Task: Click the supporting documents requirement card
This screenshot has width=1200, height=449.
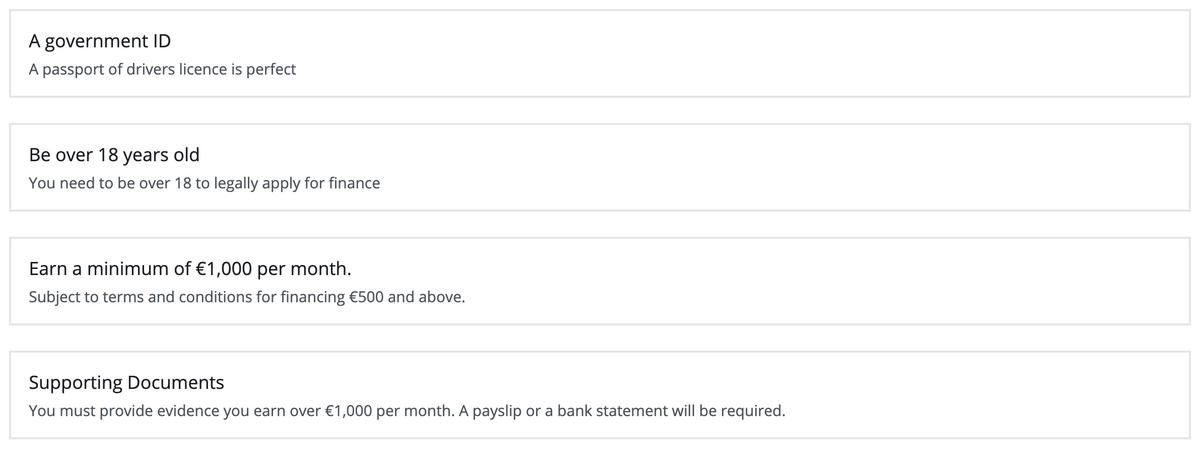Action: pos(600,395)
